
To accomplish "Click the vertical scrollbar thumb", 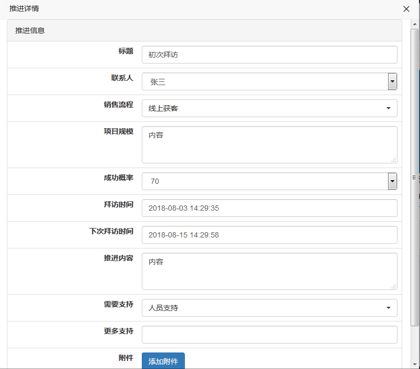I will tap(415, 177).
